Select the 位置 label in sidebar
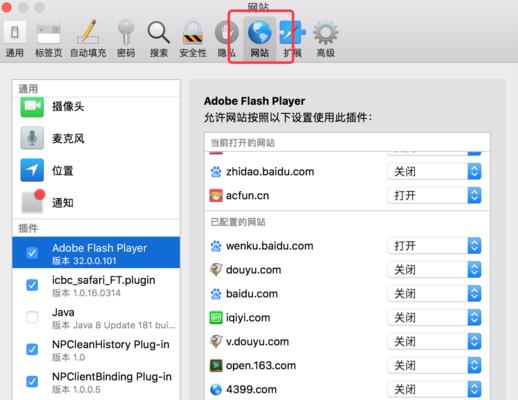This screenshot has width=518, height=400. [x=63, y=171]
